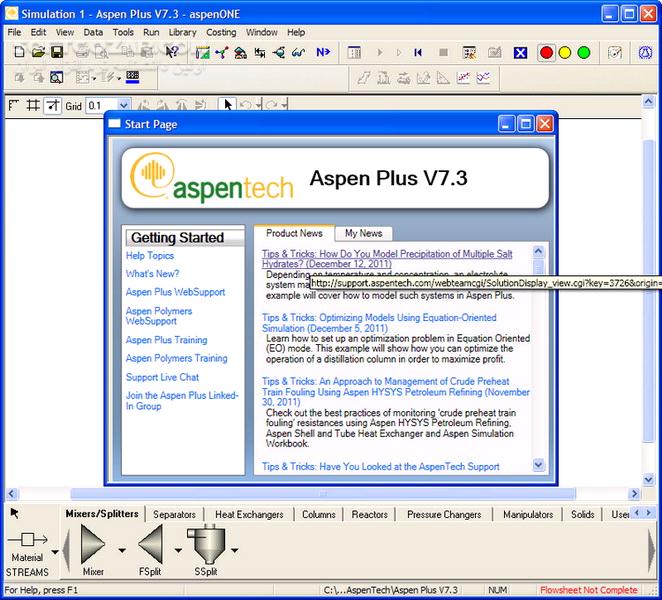Open the Library menu
Viewport: 662px width, 600px height.
coord(182,32)
